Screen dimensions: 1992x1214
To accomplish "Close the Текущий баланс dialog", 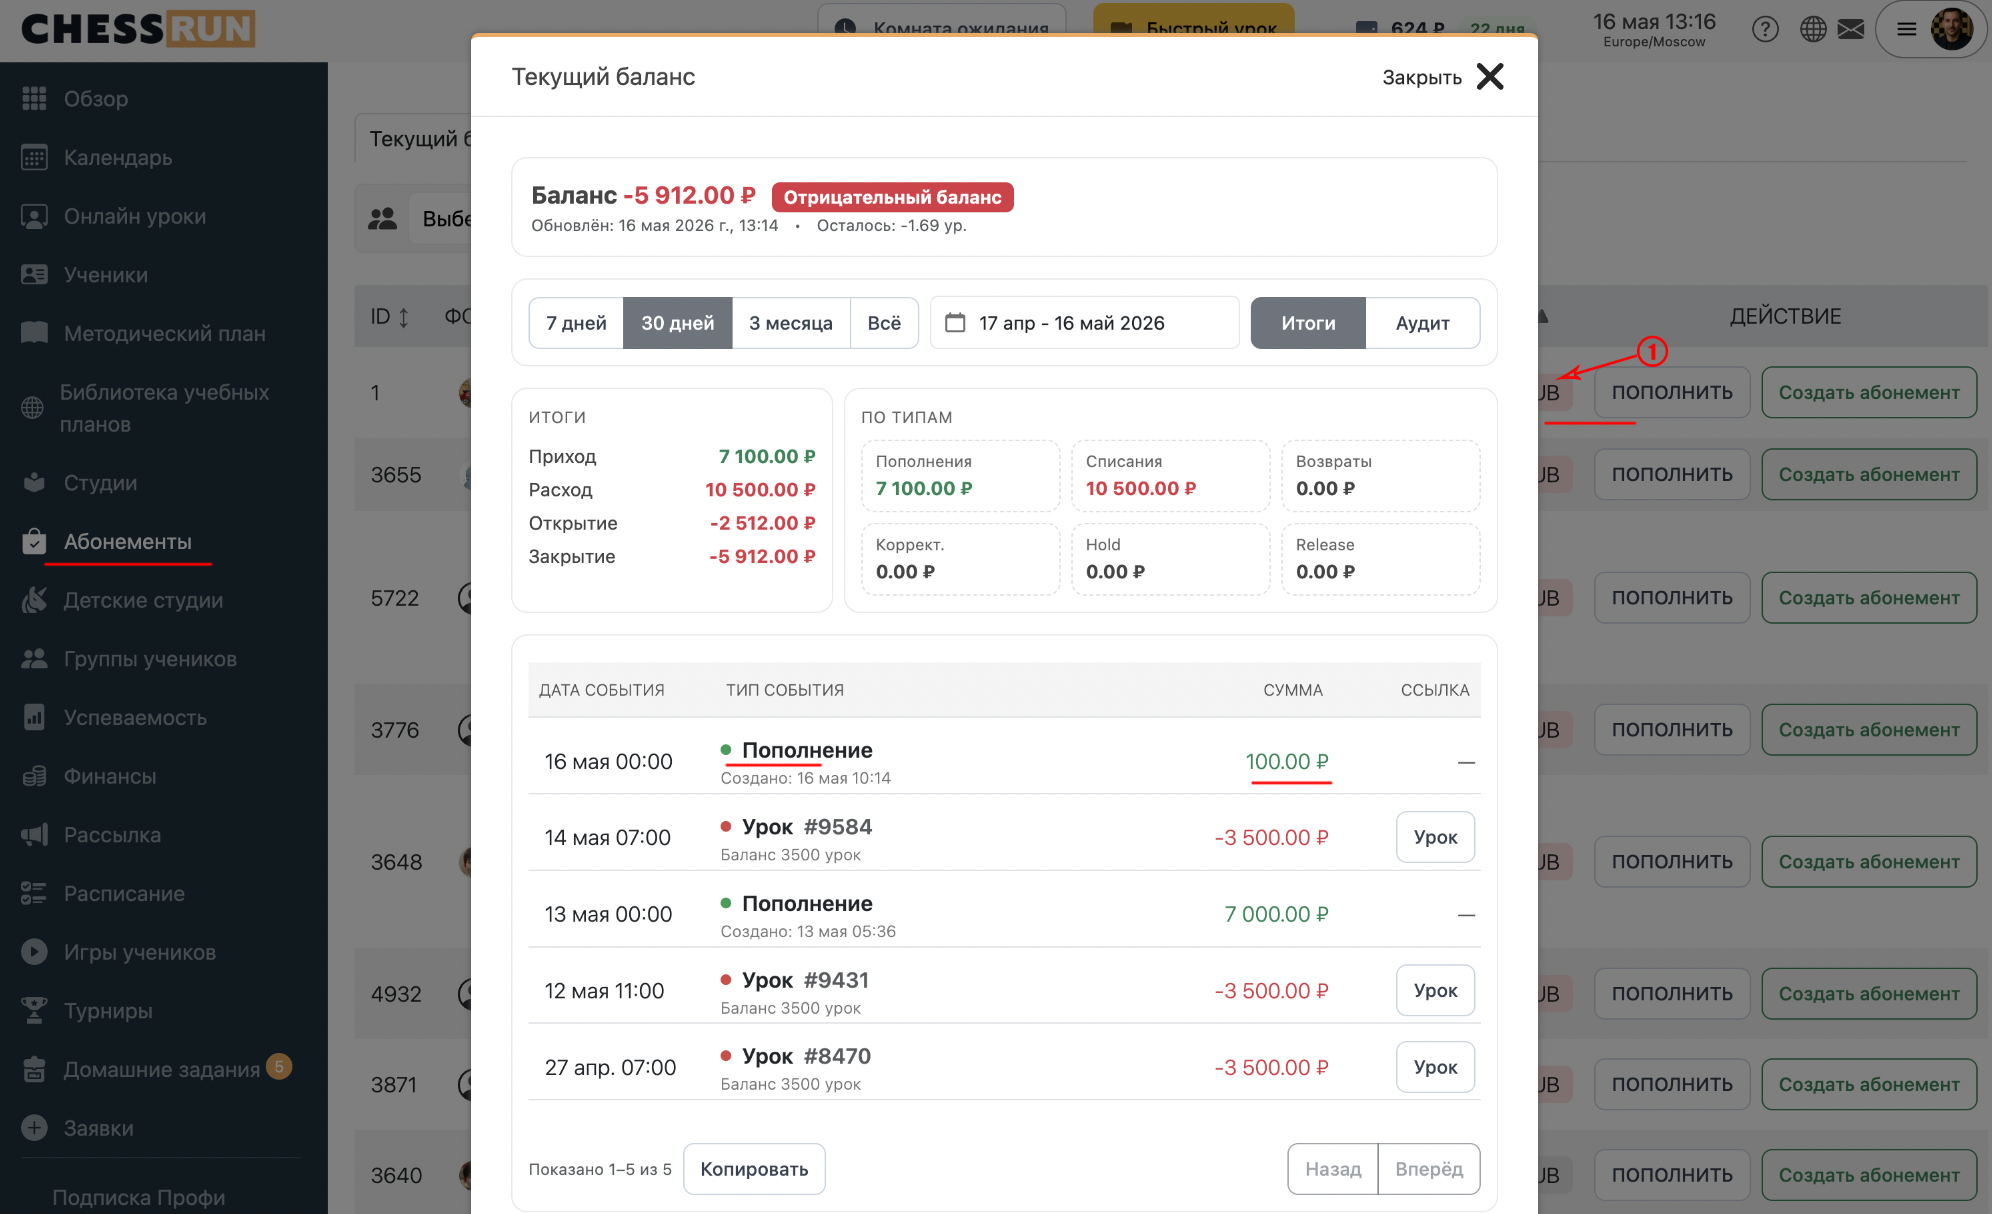I will tap(1443, 77).
